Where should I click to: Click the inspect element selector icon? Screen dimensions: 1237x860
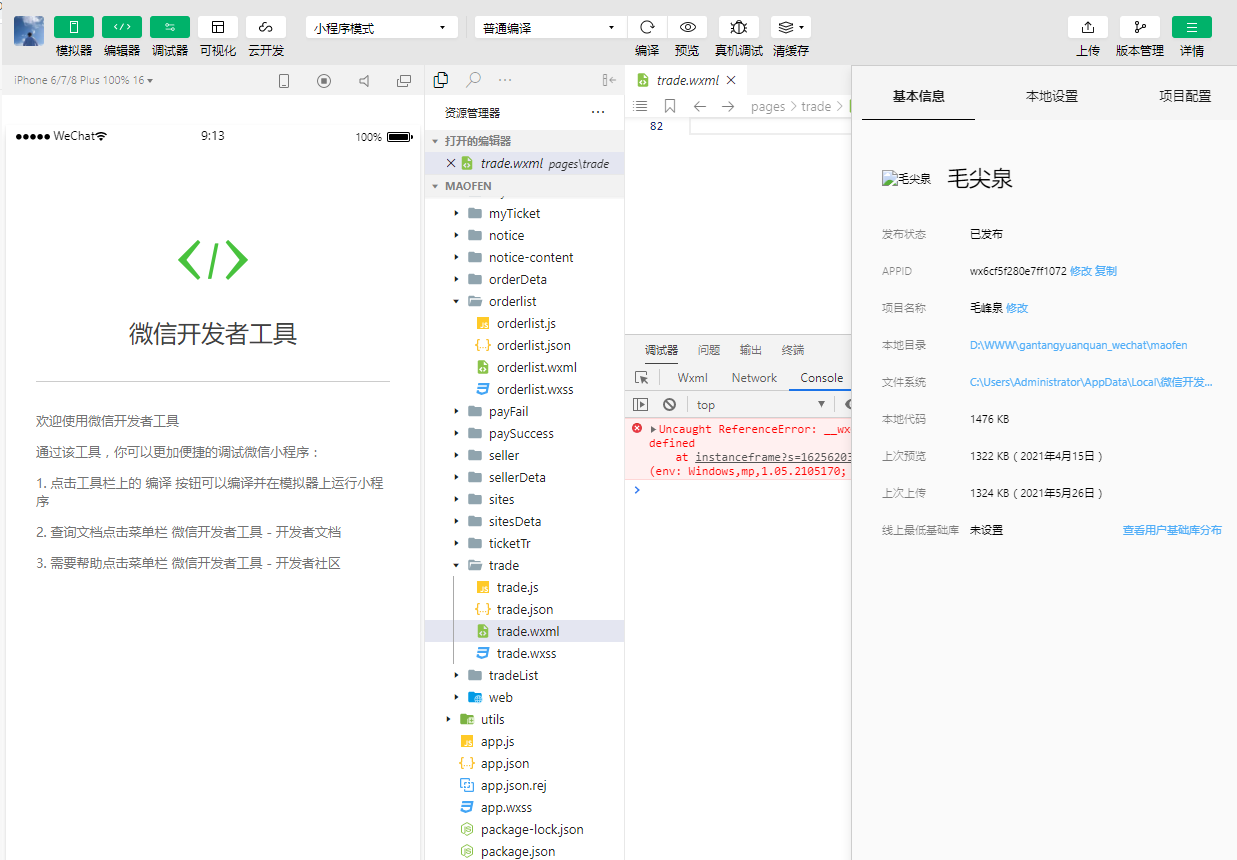(642, 378)
